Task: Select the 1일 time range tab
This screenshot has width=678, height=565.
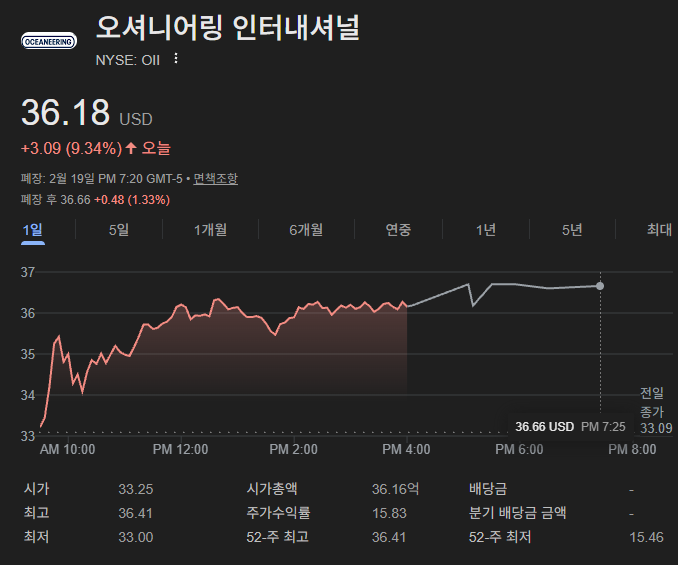Action: click(33, 230)
